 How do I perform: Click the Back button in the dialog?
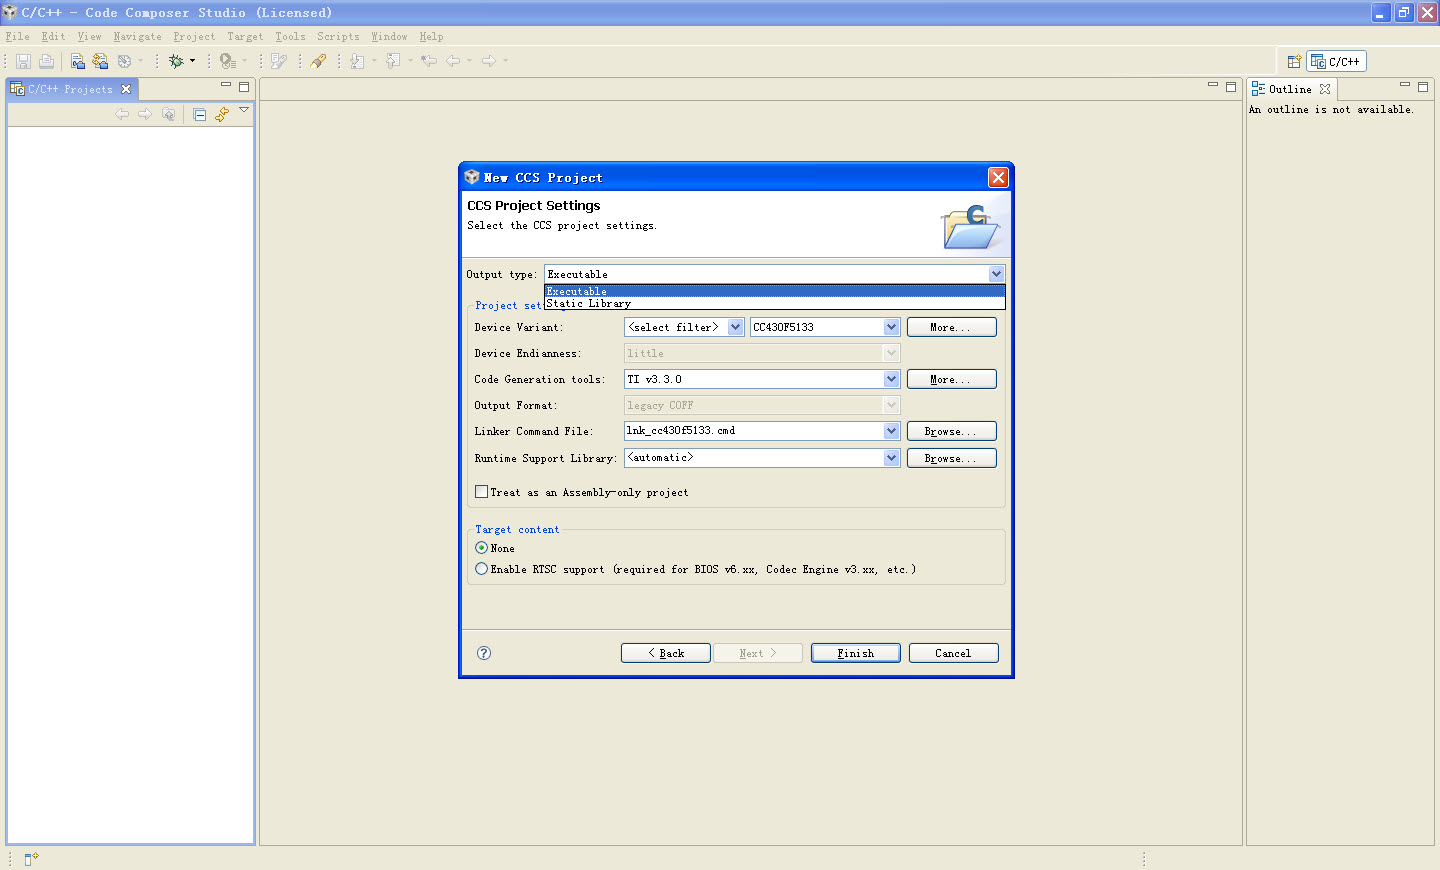[666, 653]
